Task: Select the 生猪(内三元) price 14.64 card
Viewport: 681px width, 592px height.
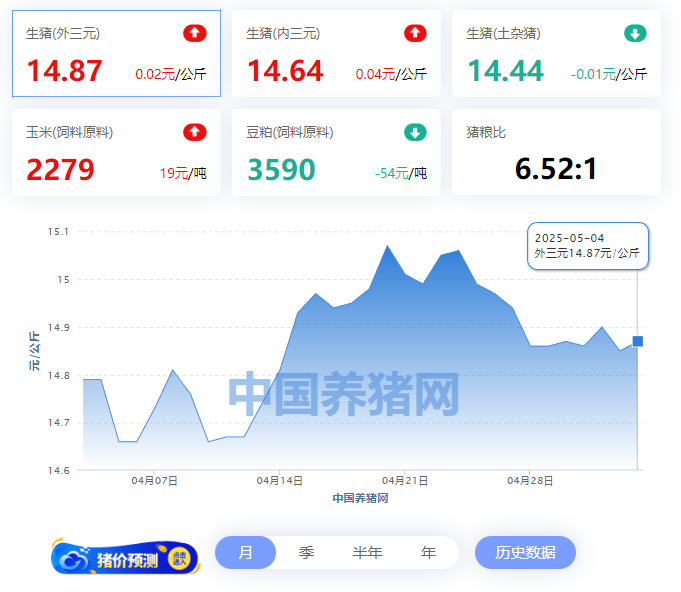Action: coord(336,54)
